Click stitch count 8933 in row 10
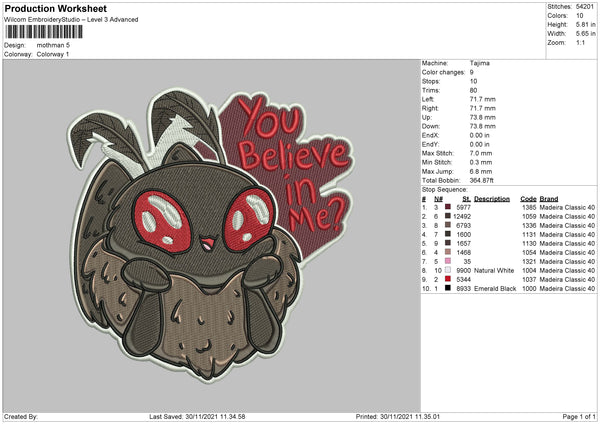The image size is (600, 424). click(463, 288)
